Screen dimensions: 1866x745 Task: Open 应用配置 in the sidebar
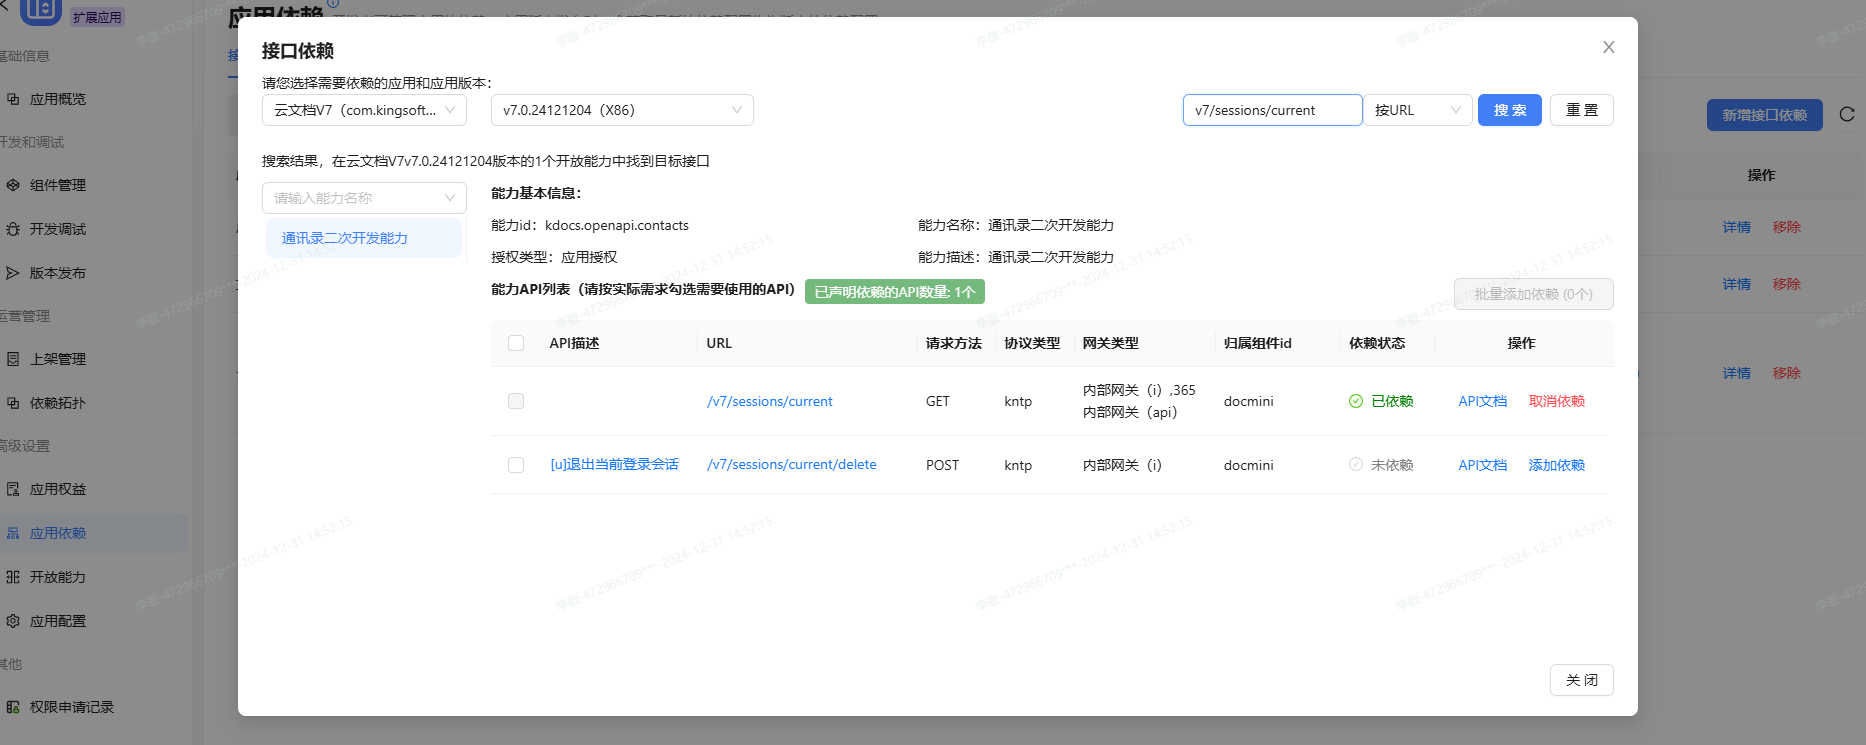coord(58,621)
